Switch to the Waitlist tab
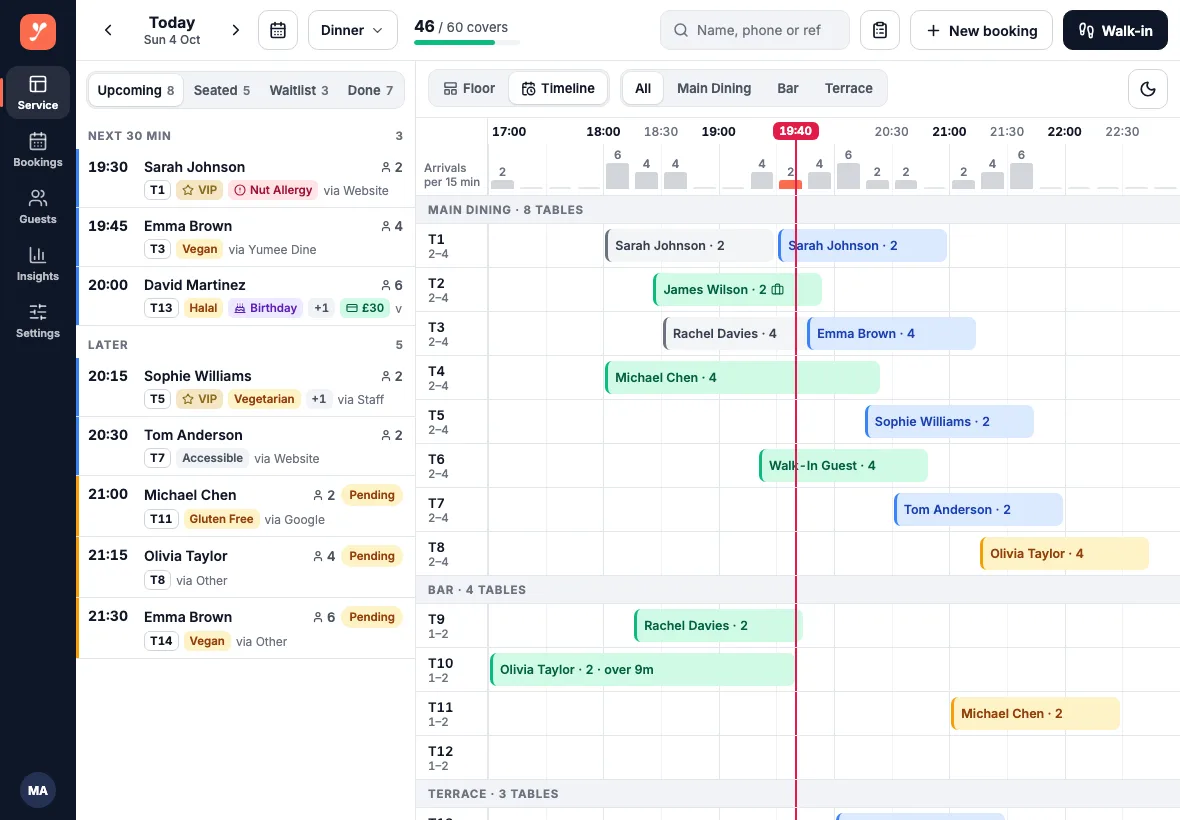1180x820 pixels. [299, 90]
